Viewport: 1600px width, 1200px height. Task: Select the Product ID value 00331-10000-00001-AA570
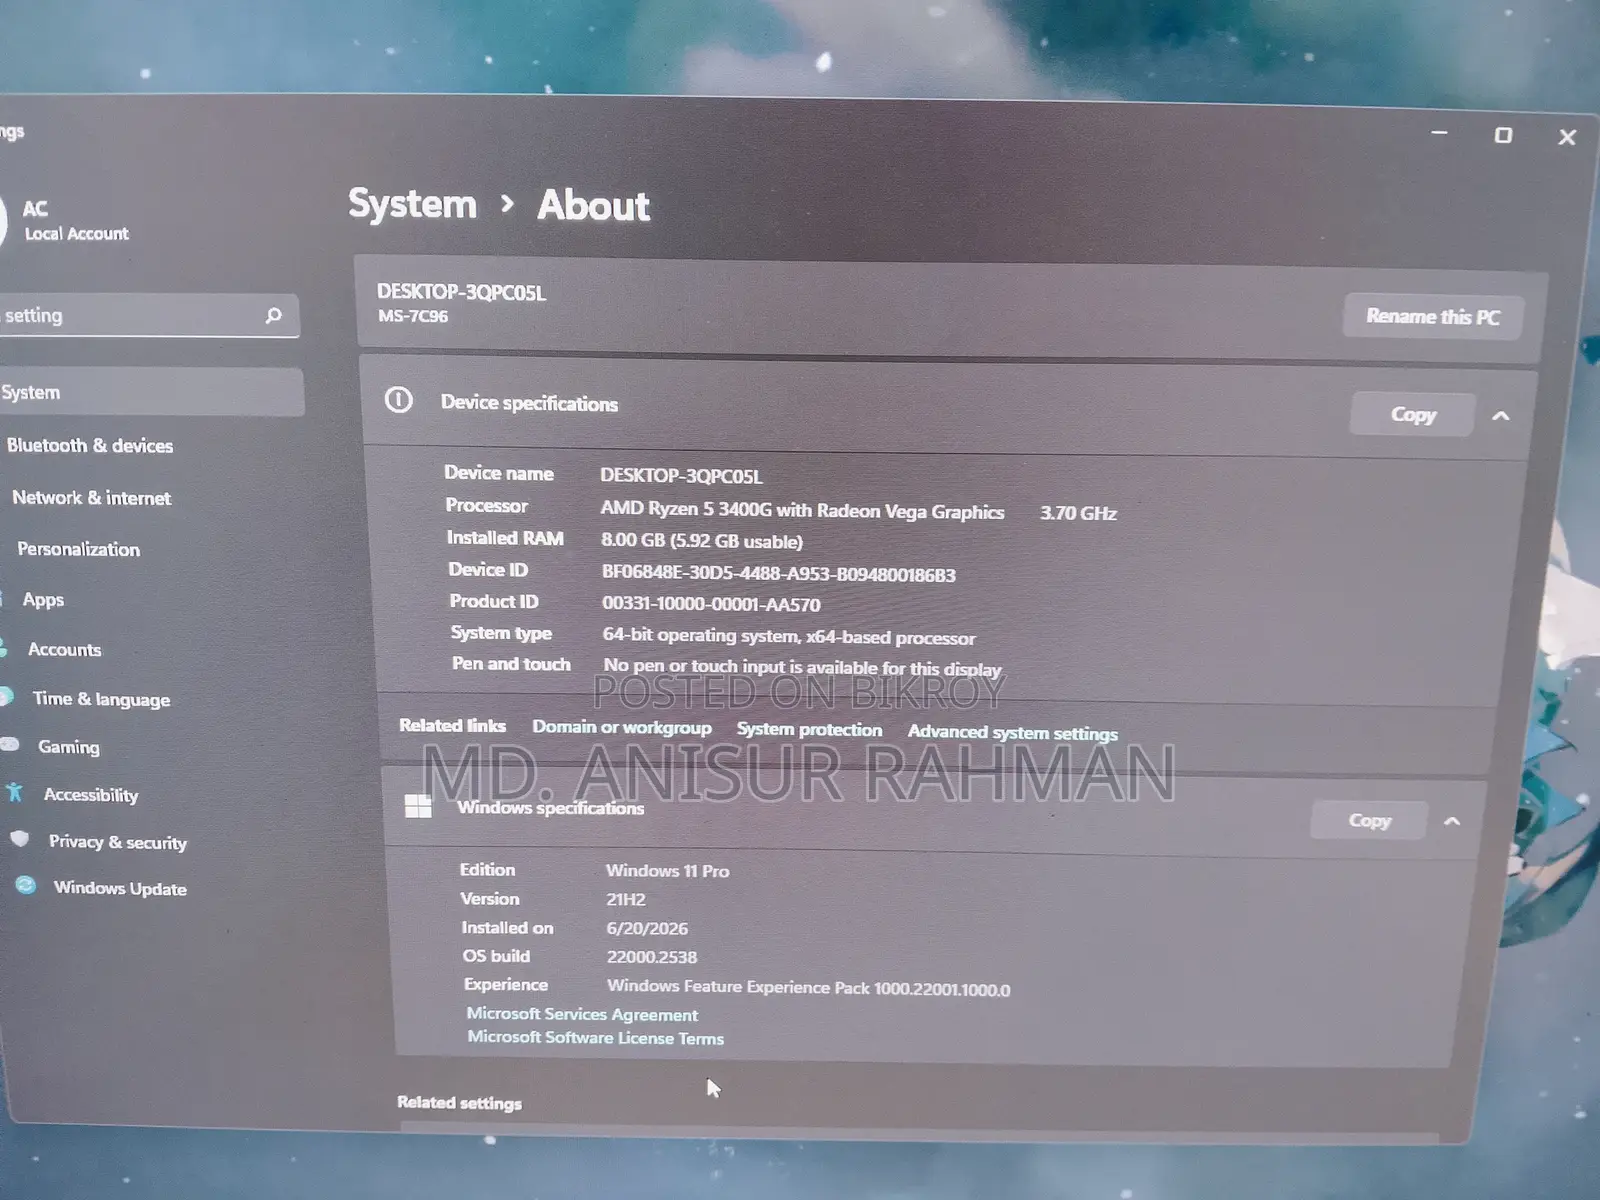[x=711, y=604]
